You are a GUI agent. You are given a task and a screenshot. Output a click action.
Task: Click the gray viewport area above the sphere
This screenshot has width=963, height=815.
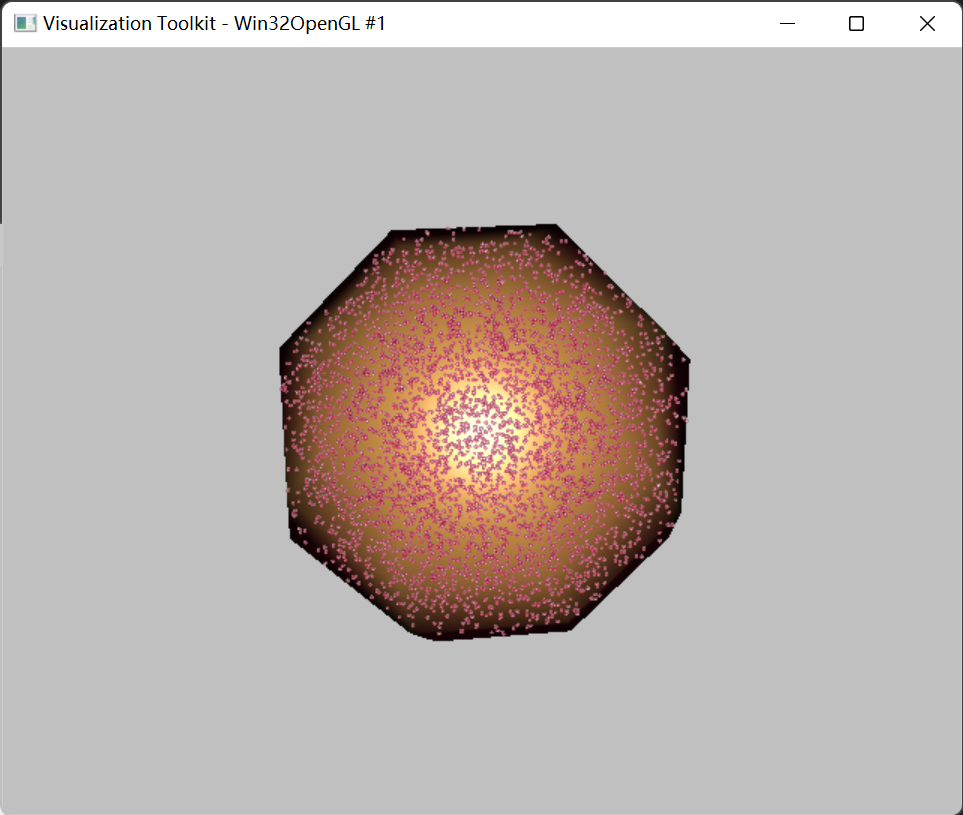[480, 130]
